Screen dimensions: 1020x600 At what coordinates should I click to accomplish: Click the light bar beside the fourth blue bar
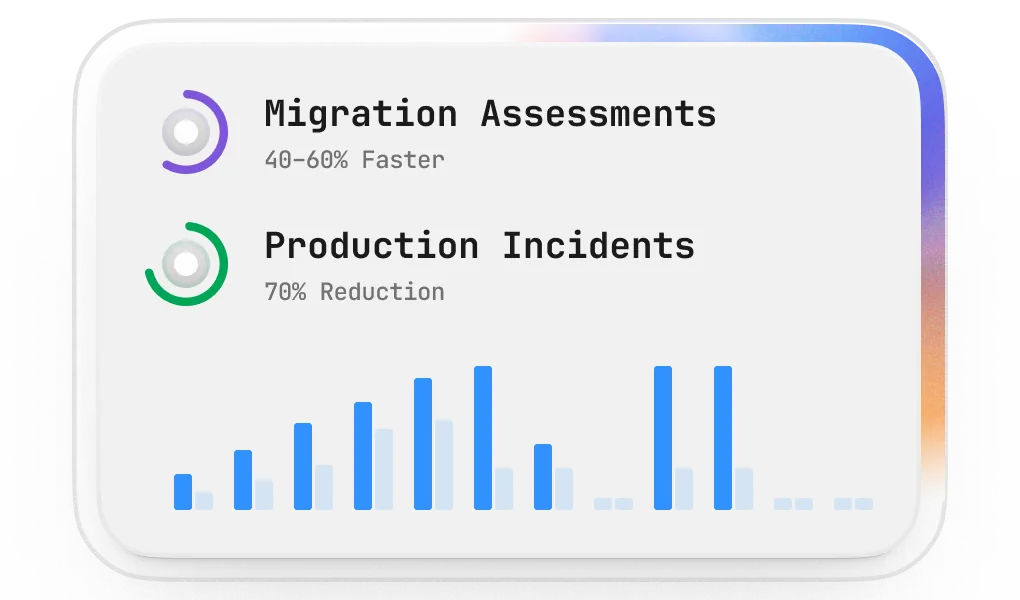[x=383, y=469]
